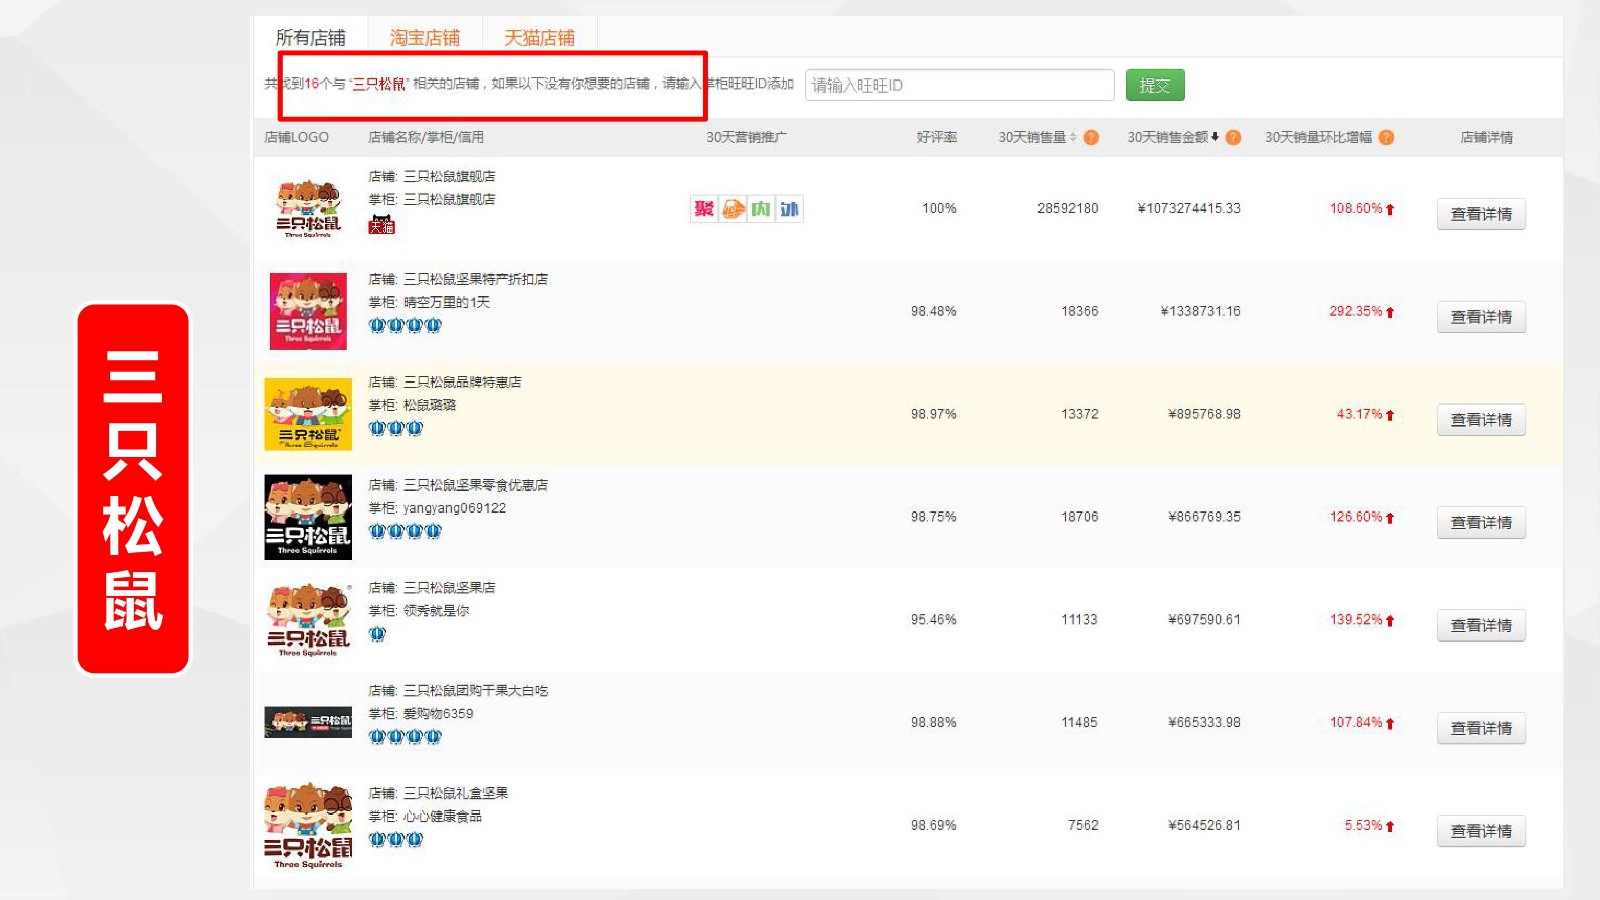The width and height of the screenshot is (1600, 900).
Task: Click logo thumbnail of 三只松鼠坚果店
Action: coord(308,620)
